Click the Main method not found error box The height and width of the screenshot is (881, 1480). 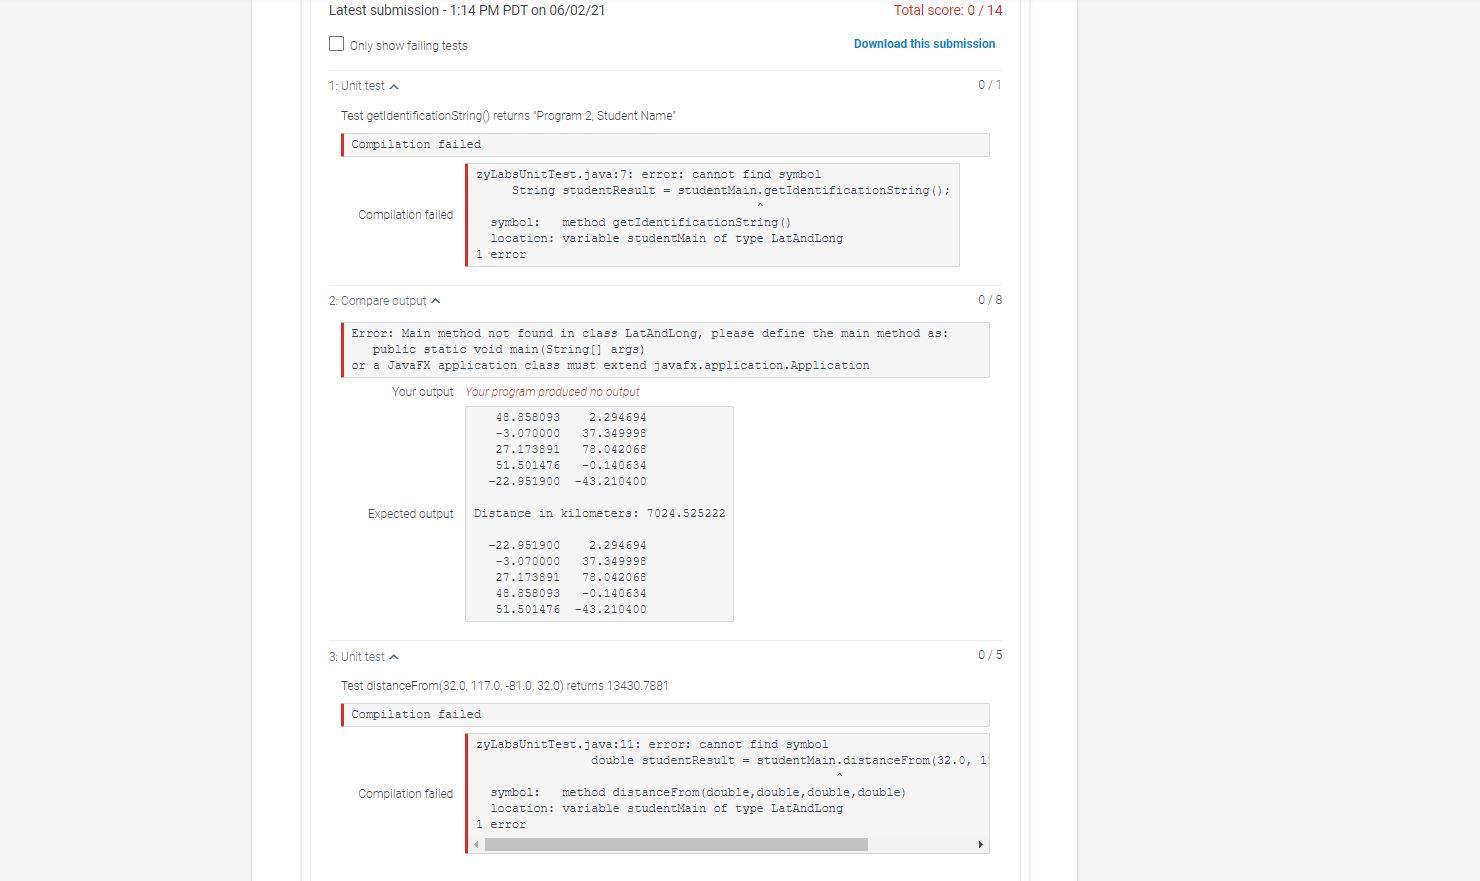tap(664, 349)
